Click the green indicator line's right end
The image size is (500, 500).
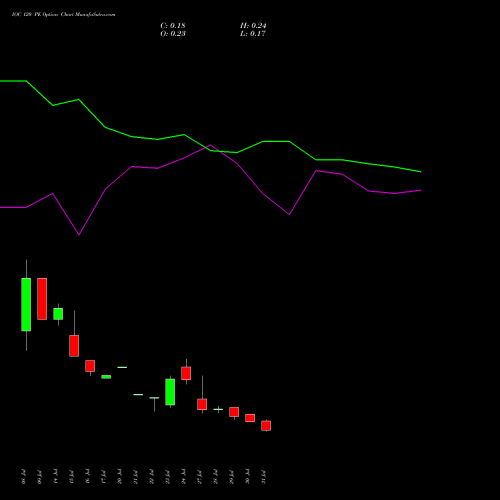click(420, 172)
